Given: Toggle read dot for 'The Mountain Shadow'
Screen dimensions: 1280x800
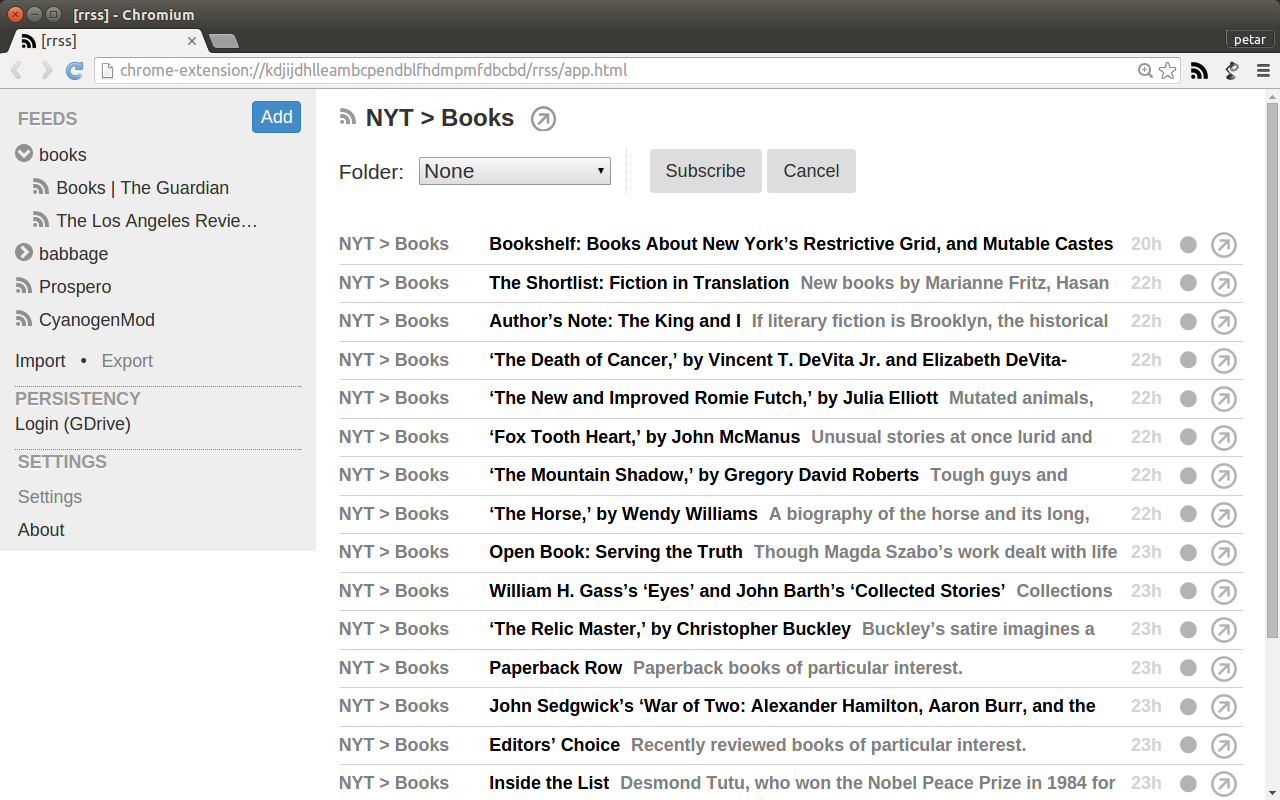Looking at the screenshot, I should coord(1188,476).
